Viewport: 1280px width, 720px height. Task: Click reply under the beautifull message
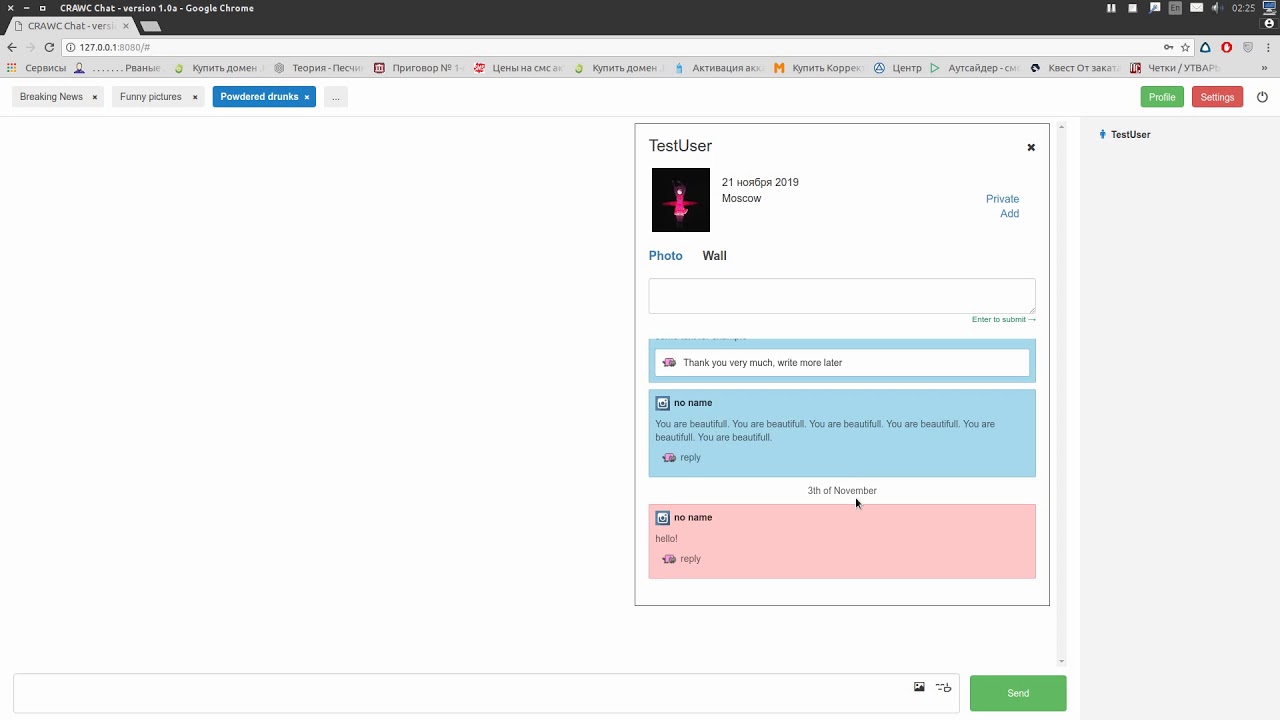[690, 458]
